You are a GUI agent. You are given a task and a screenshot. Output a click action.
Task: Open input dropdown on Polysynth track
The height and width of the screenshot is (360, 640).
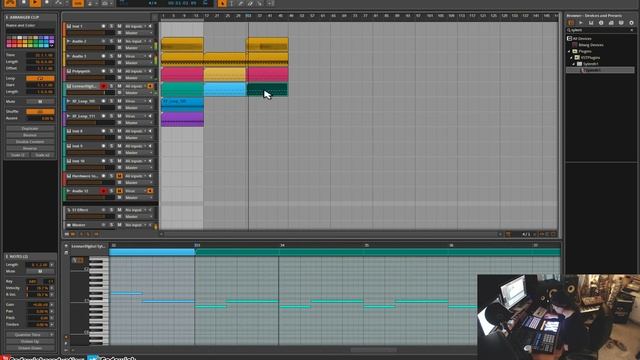point(136,71)
